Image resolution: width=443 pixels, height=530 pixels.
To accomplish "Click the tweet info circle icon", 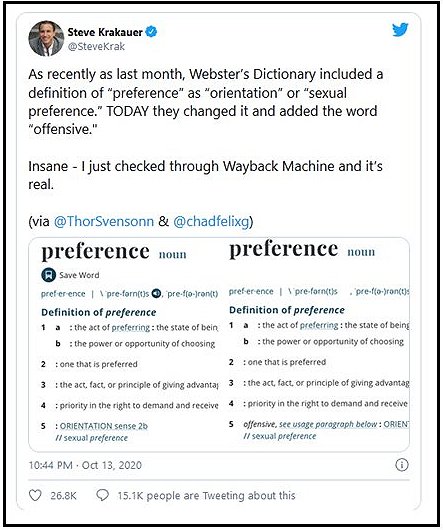I will 401,465.
